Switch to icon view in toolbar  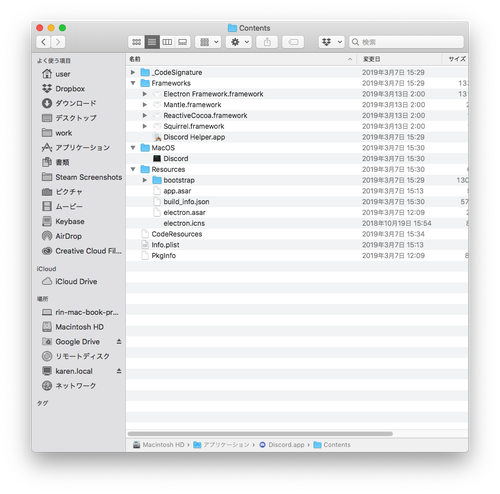[x=136, y=42]
